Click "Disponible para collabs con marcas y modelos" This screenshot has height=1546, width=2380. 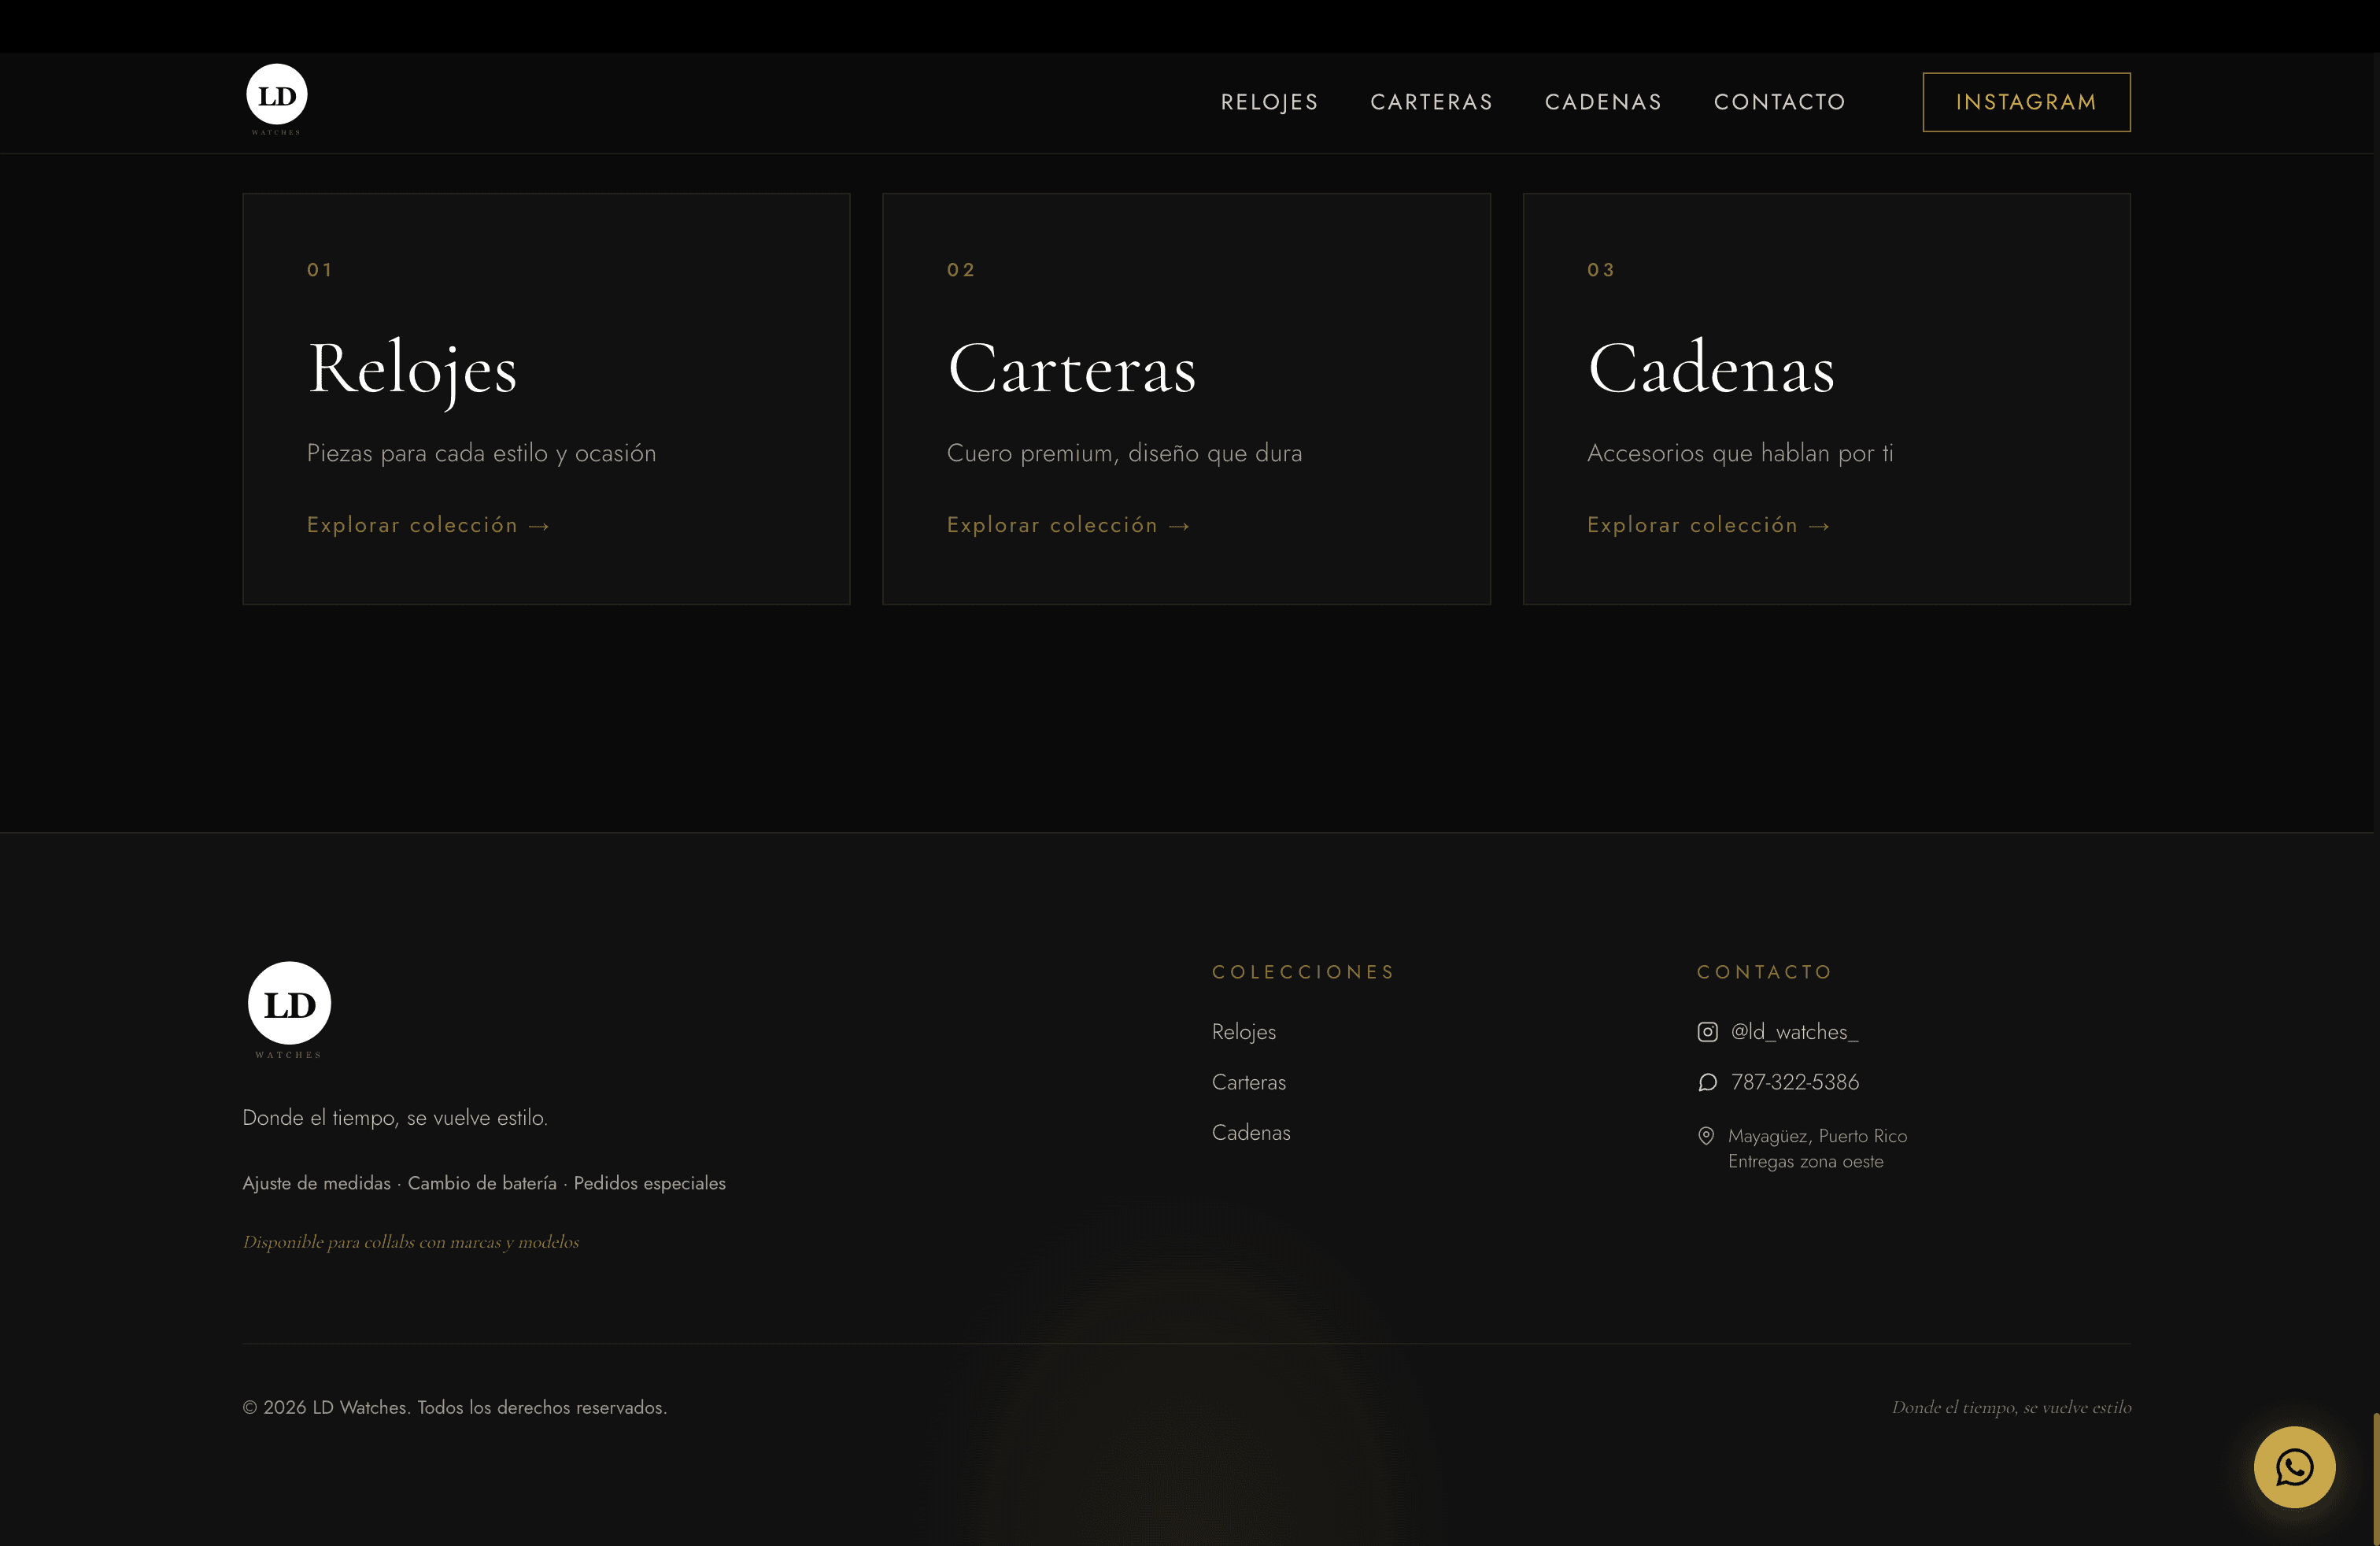pyautogui.click(x=410, y=1242)
